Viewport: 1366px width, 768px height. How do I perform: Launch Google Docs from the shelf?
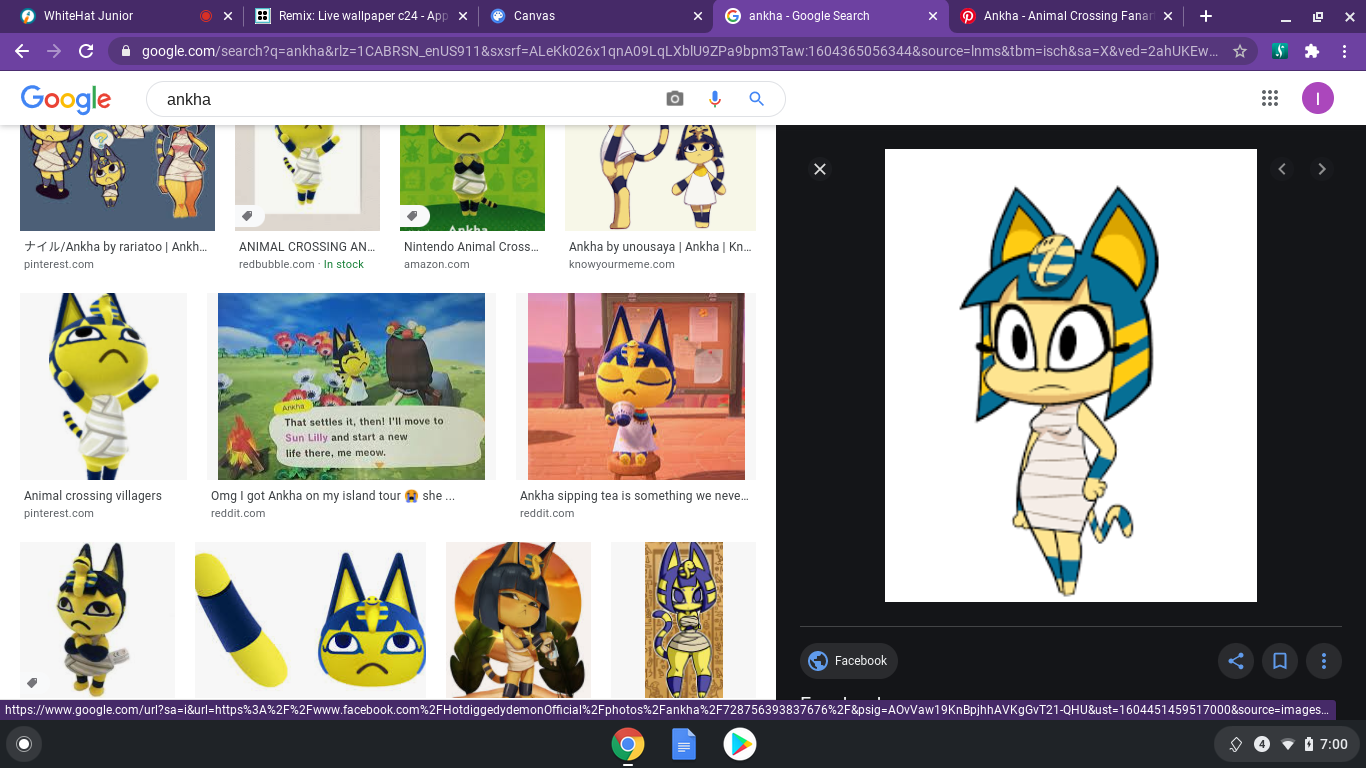coord(684,744)
